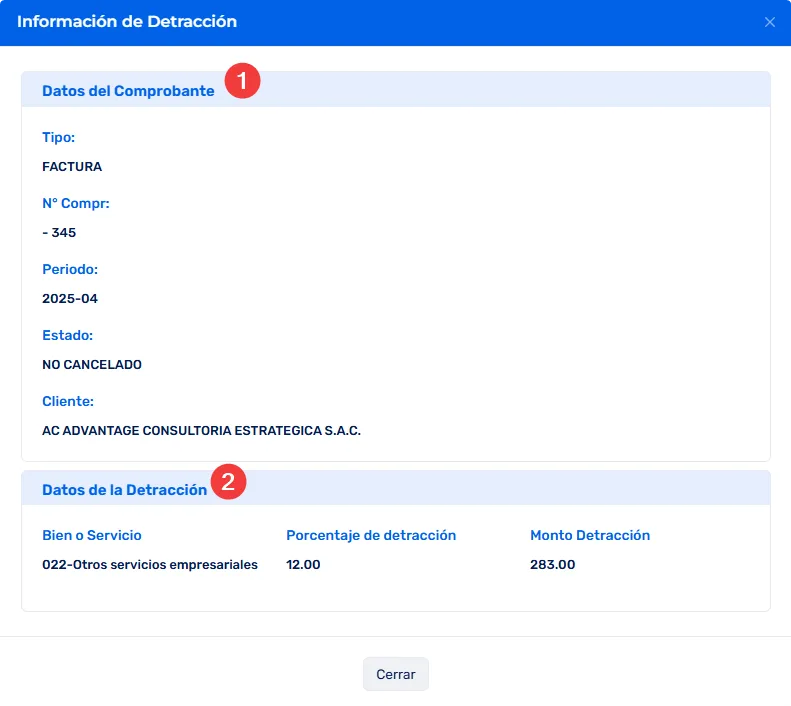Select the voucher number - 345
The image size is (791, 706).
point(59,233)
